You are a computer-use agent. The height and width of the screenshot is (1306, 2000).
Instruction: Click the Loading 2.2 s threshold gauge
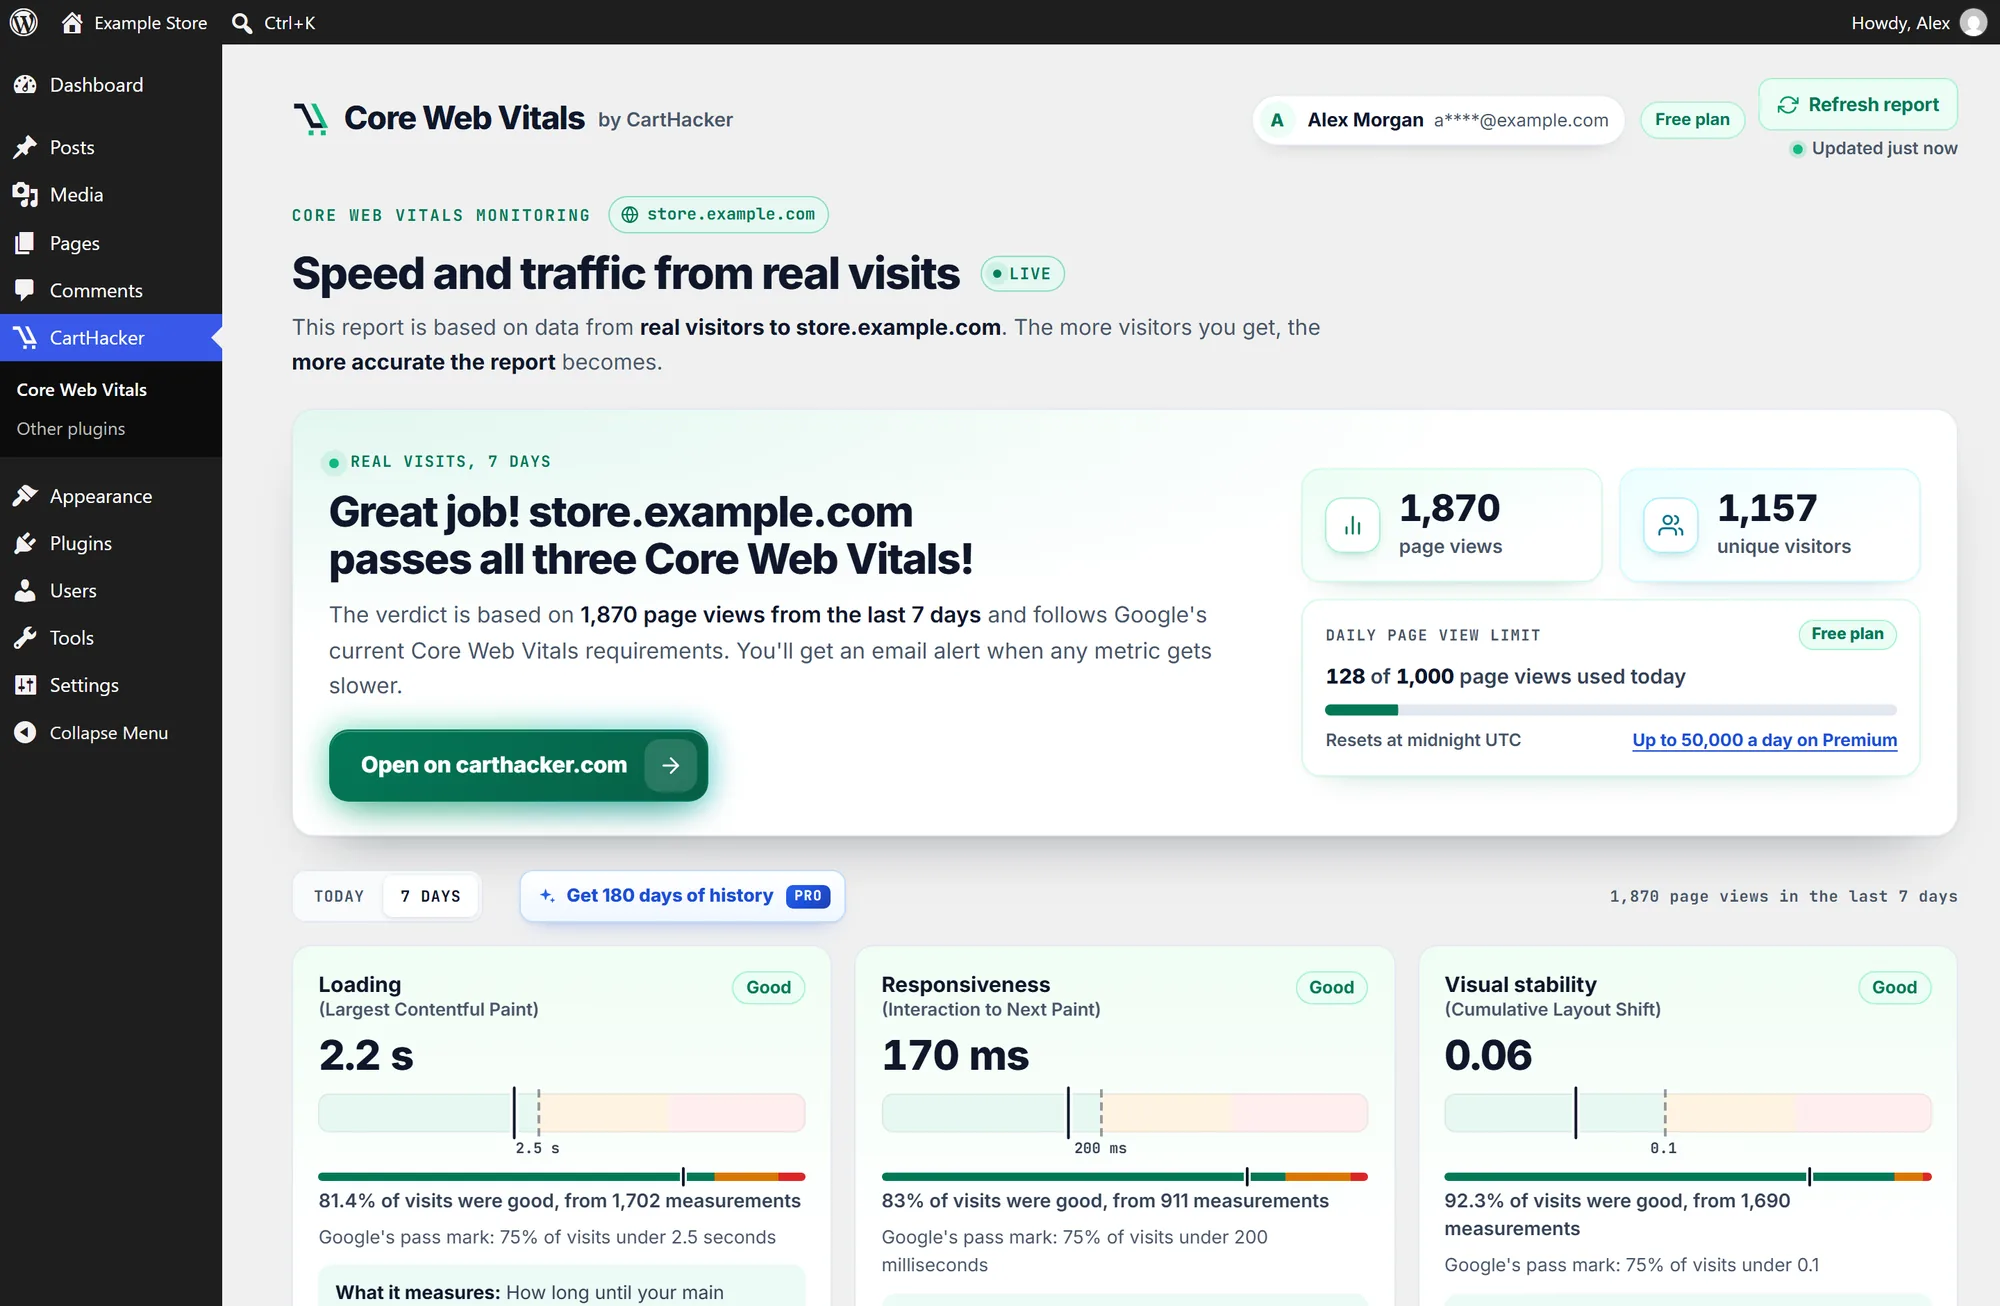pos(561,1112)
